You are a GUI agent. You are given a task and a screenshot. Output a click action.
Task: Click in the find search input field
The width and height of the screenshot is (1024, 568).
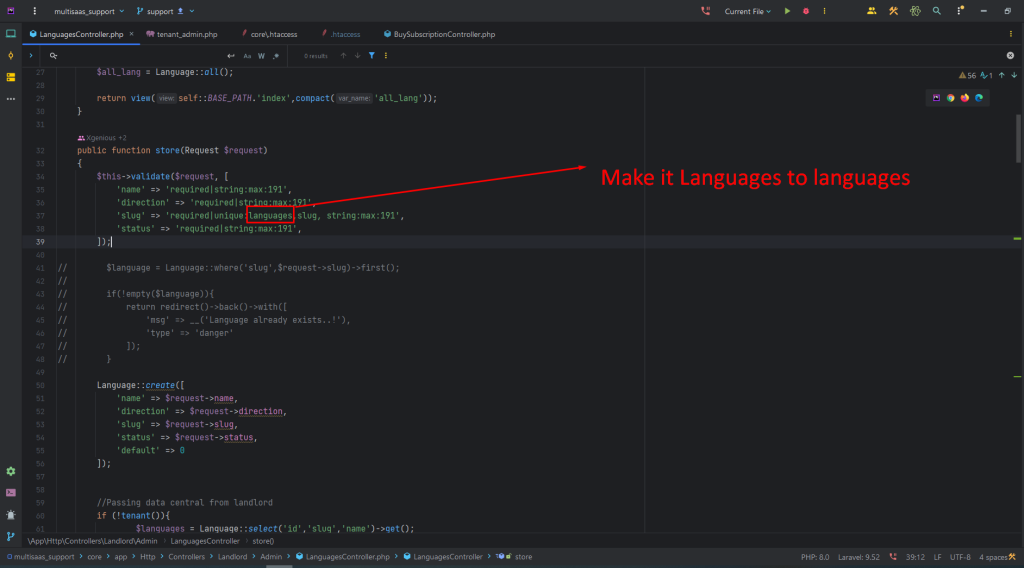pyautogui.click(x=140, y=56)
